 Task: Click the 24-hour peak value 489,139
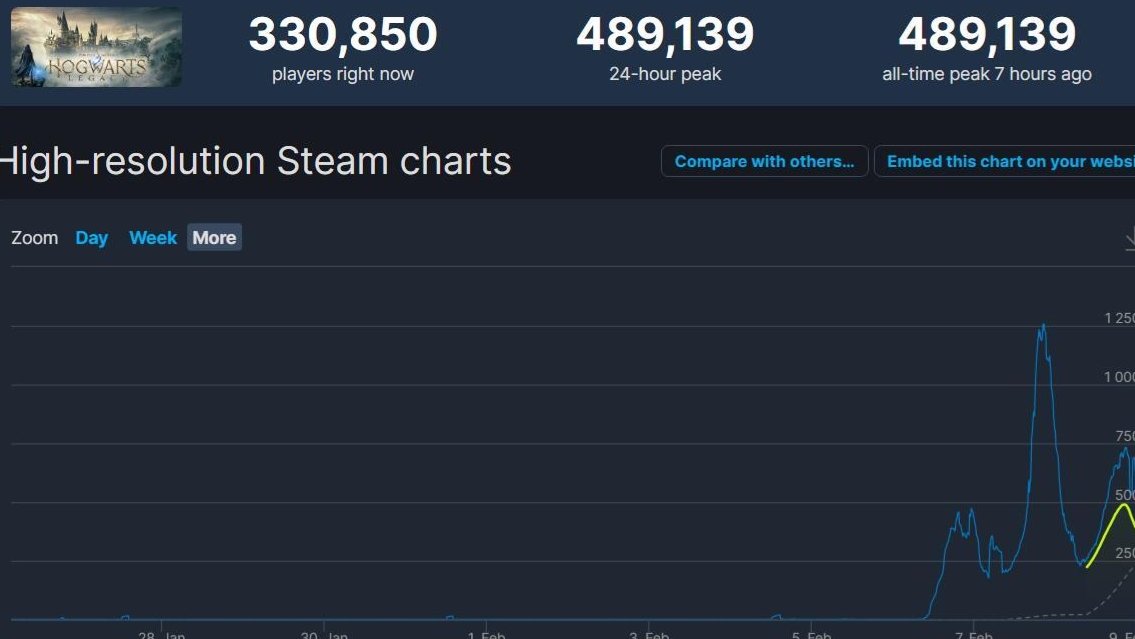666,35
